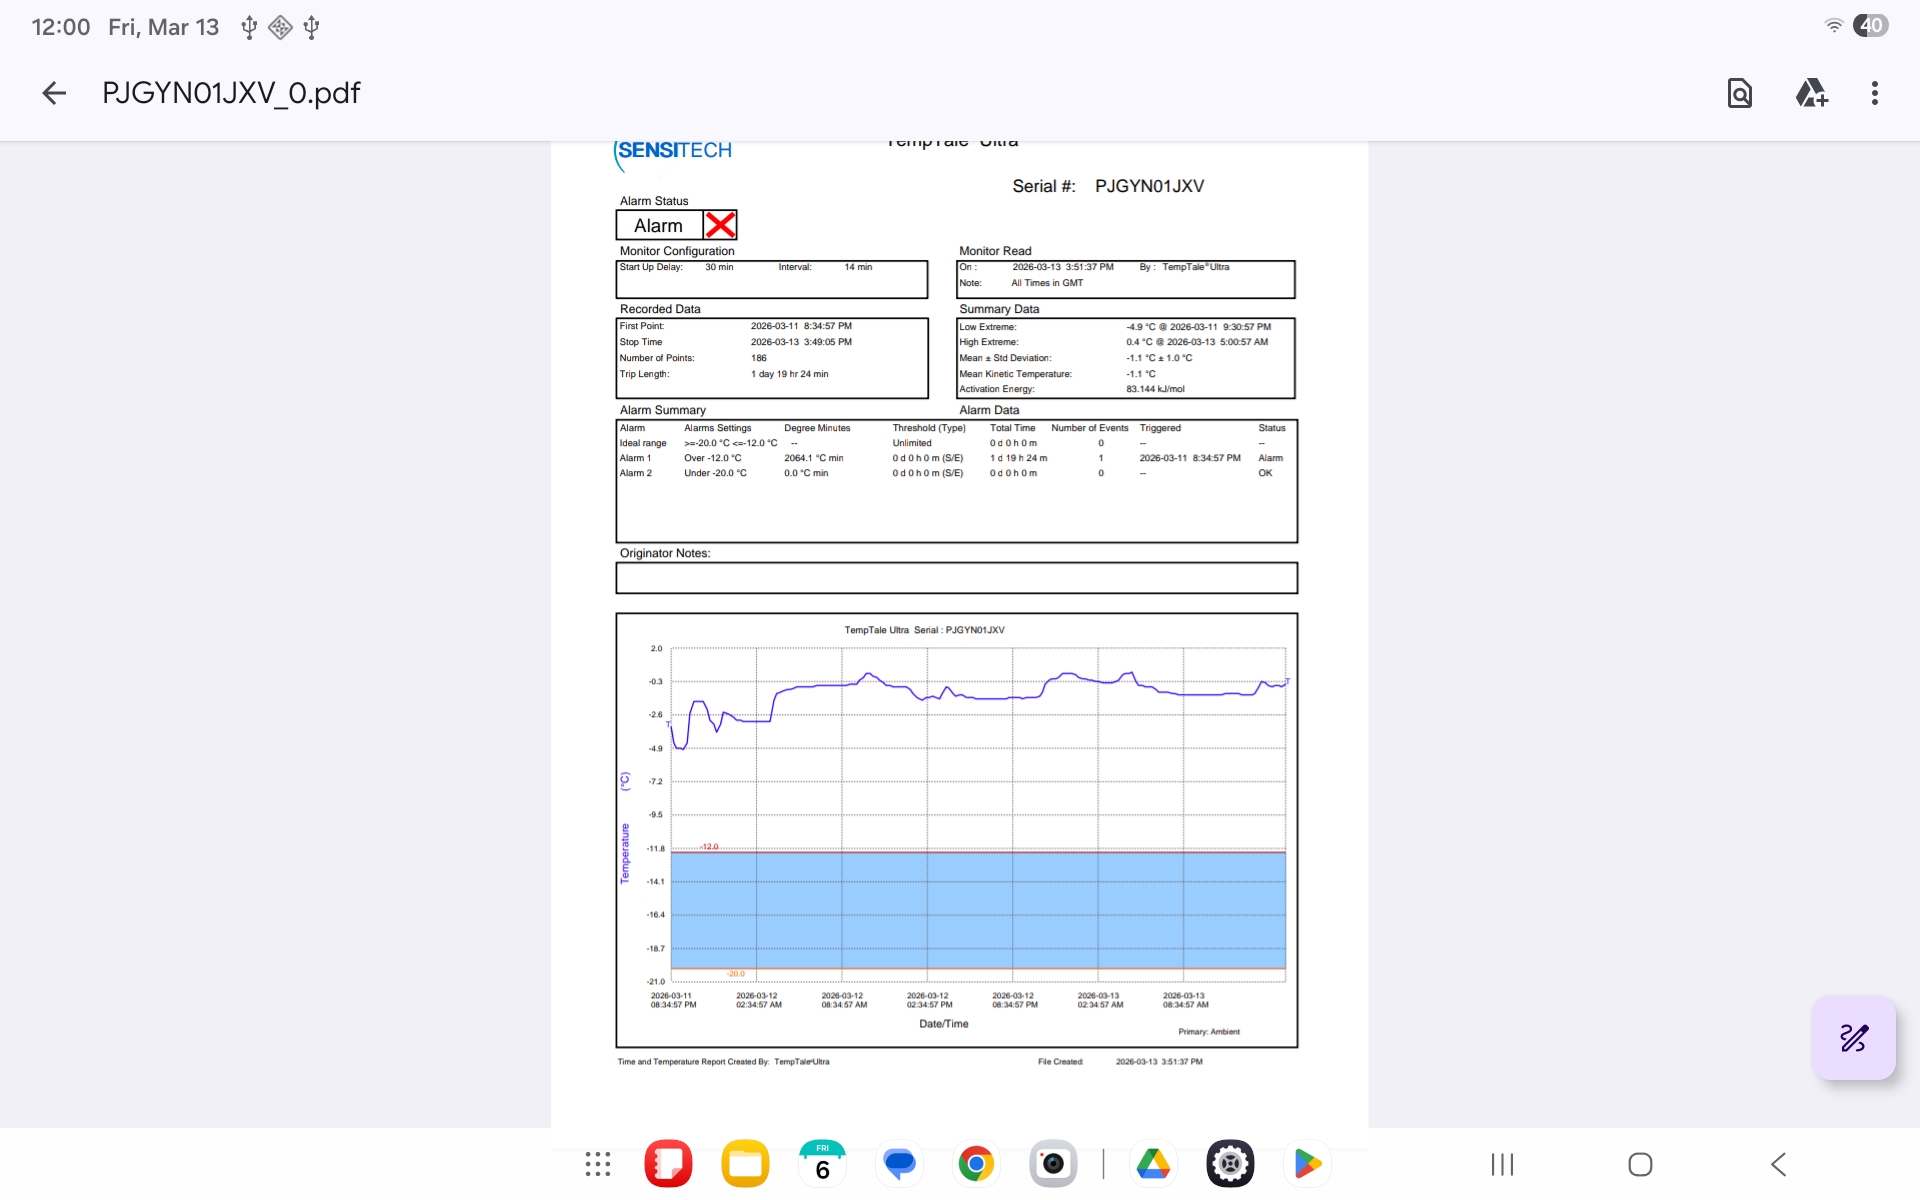Open find-in-document search icon

coord(1739,93)
